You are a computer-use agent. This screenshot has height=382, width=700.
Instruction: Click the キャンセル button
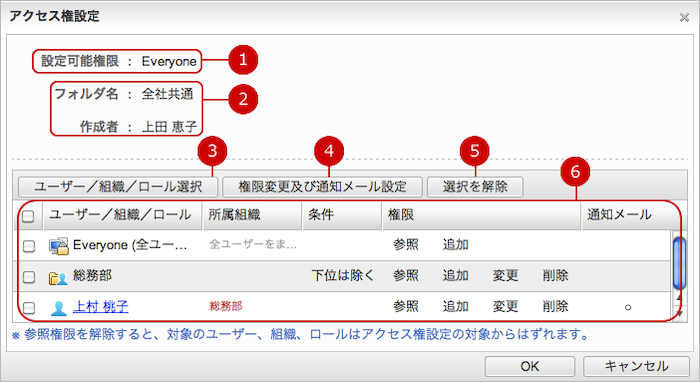coord(636,366)
